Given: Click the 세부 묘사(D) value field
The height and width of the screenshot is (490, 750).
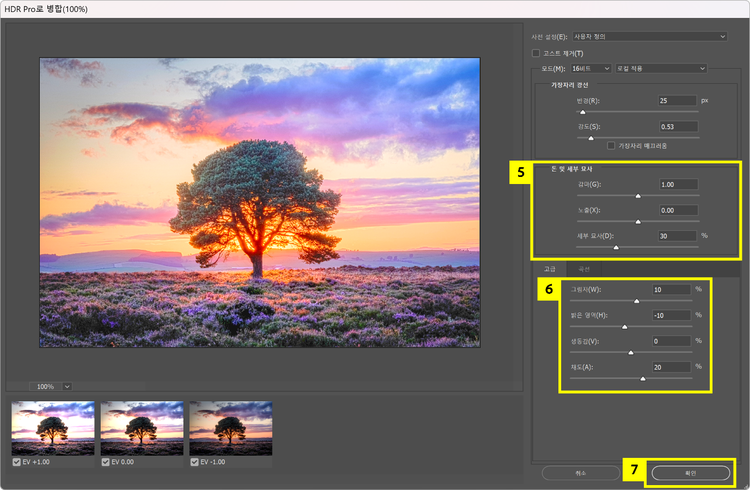Looking at the screenshot, I should coord(677,236).
